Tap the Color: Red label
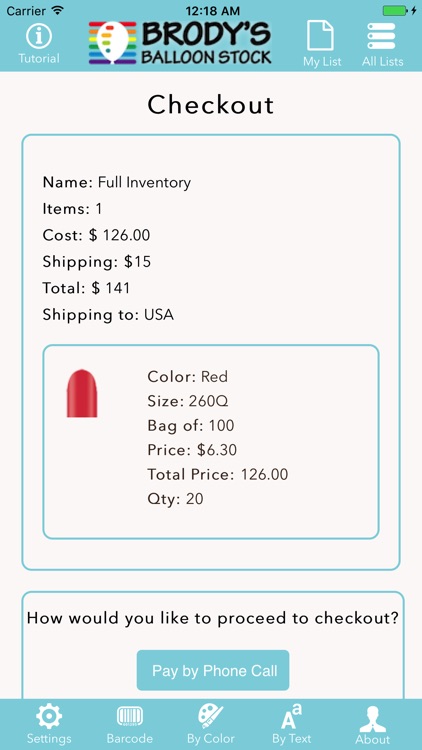Viewport: 422px width, 750px height. pos(188,376)
